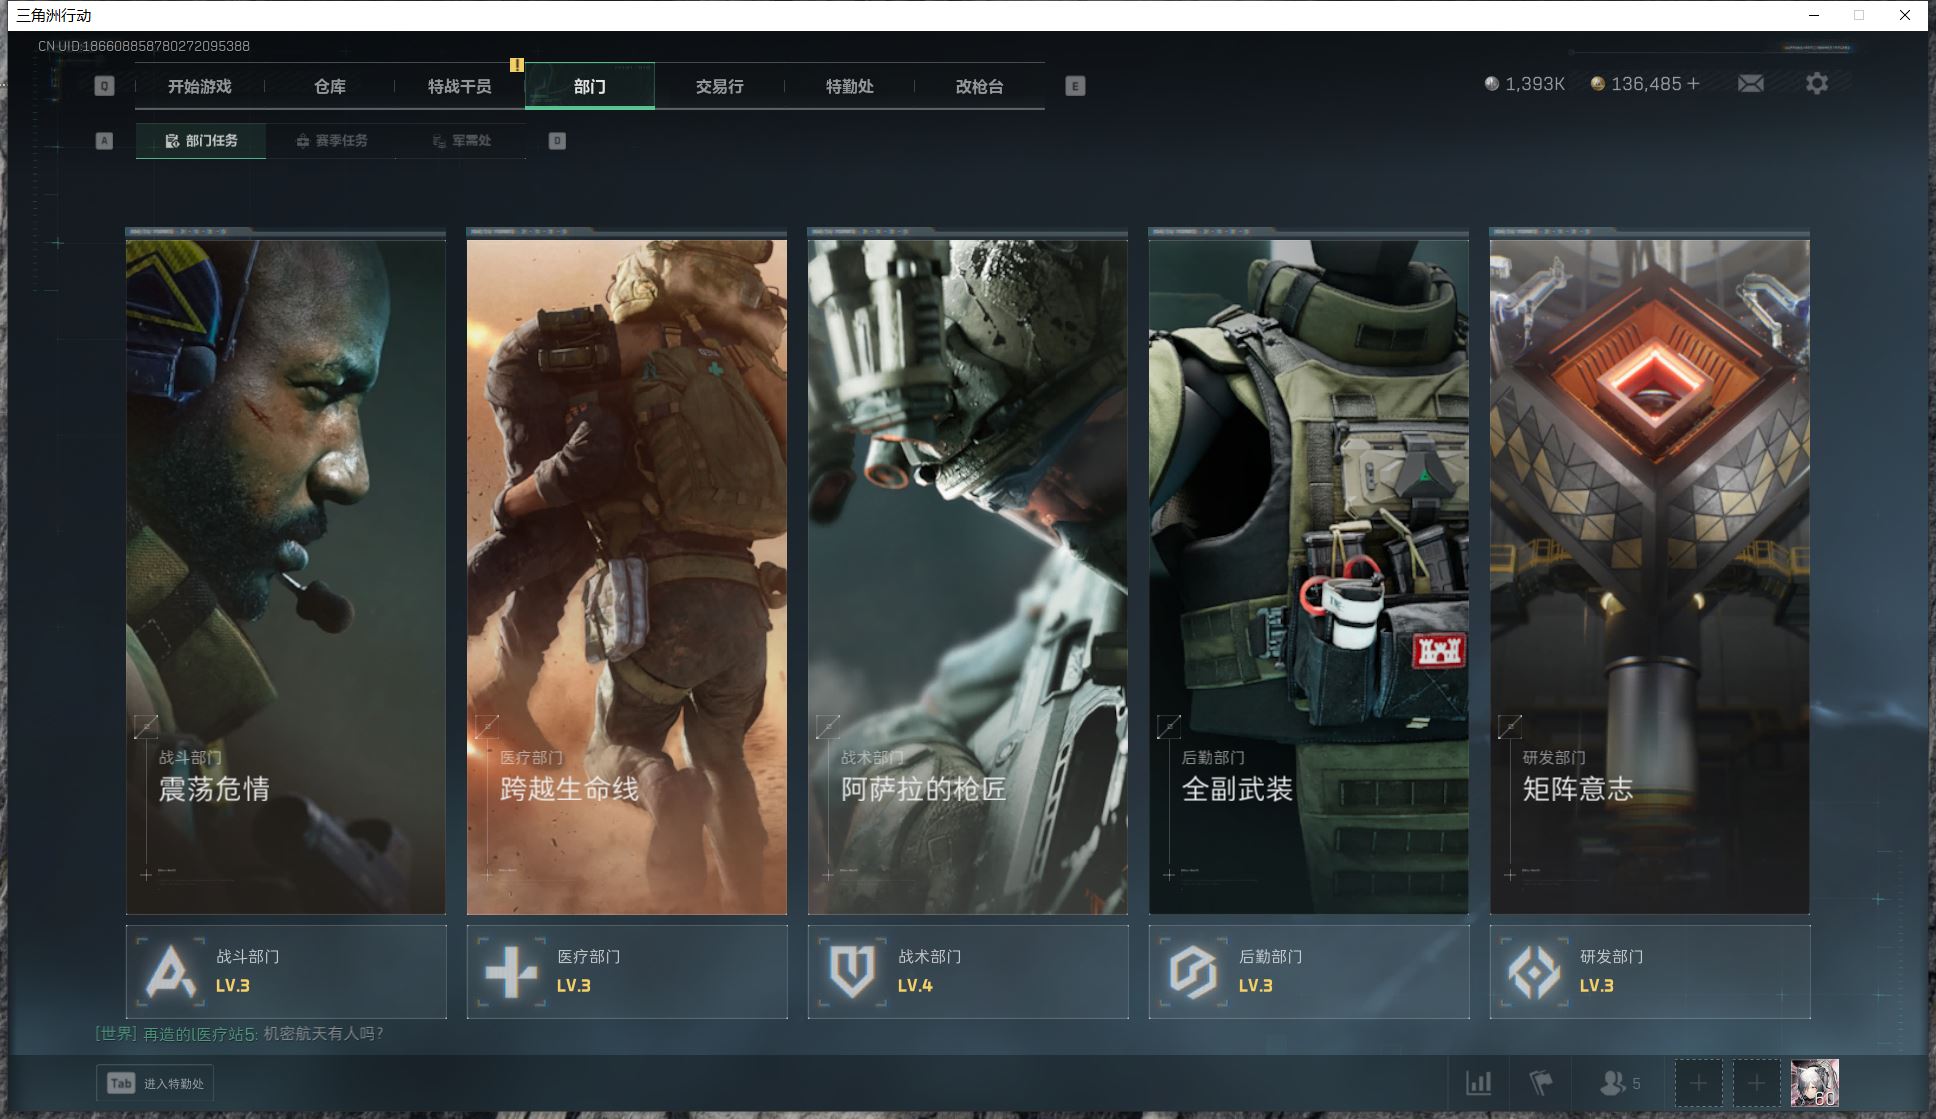The height and width of the screenshot is (1119, 1936).
Task: Click the tactical department shield emblem
Action: pos(852,971)
